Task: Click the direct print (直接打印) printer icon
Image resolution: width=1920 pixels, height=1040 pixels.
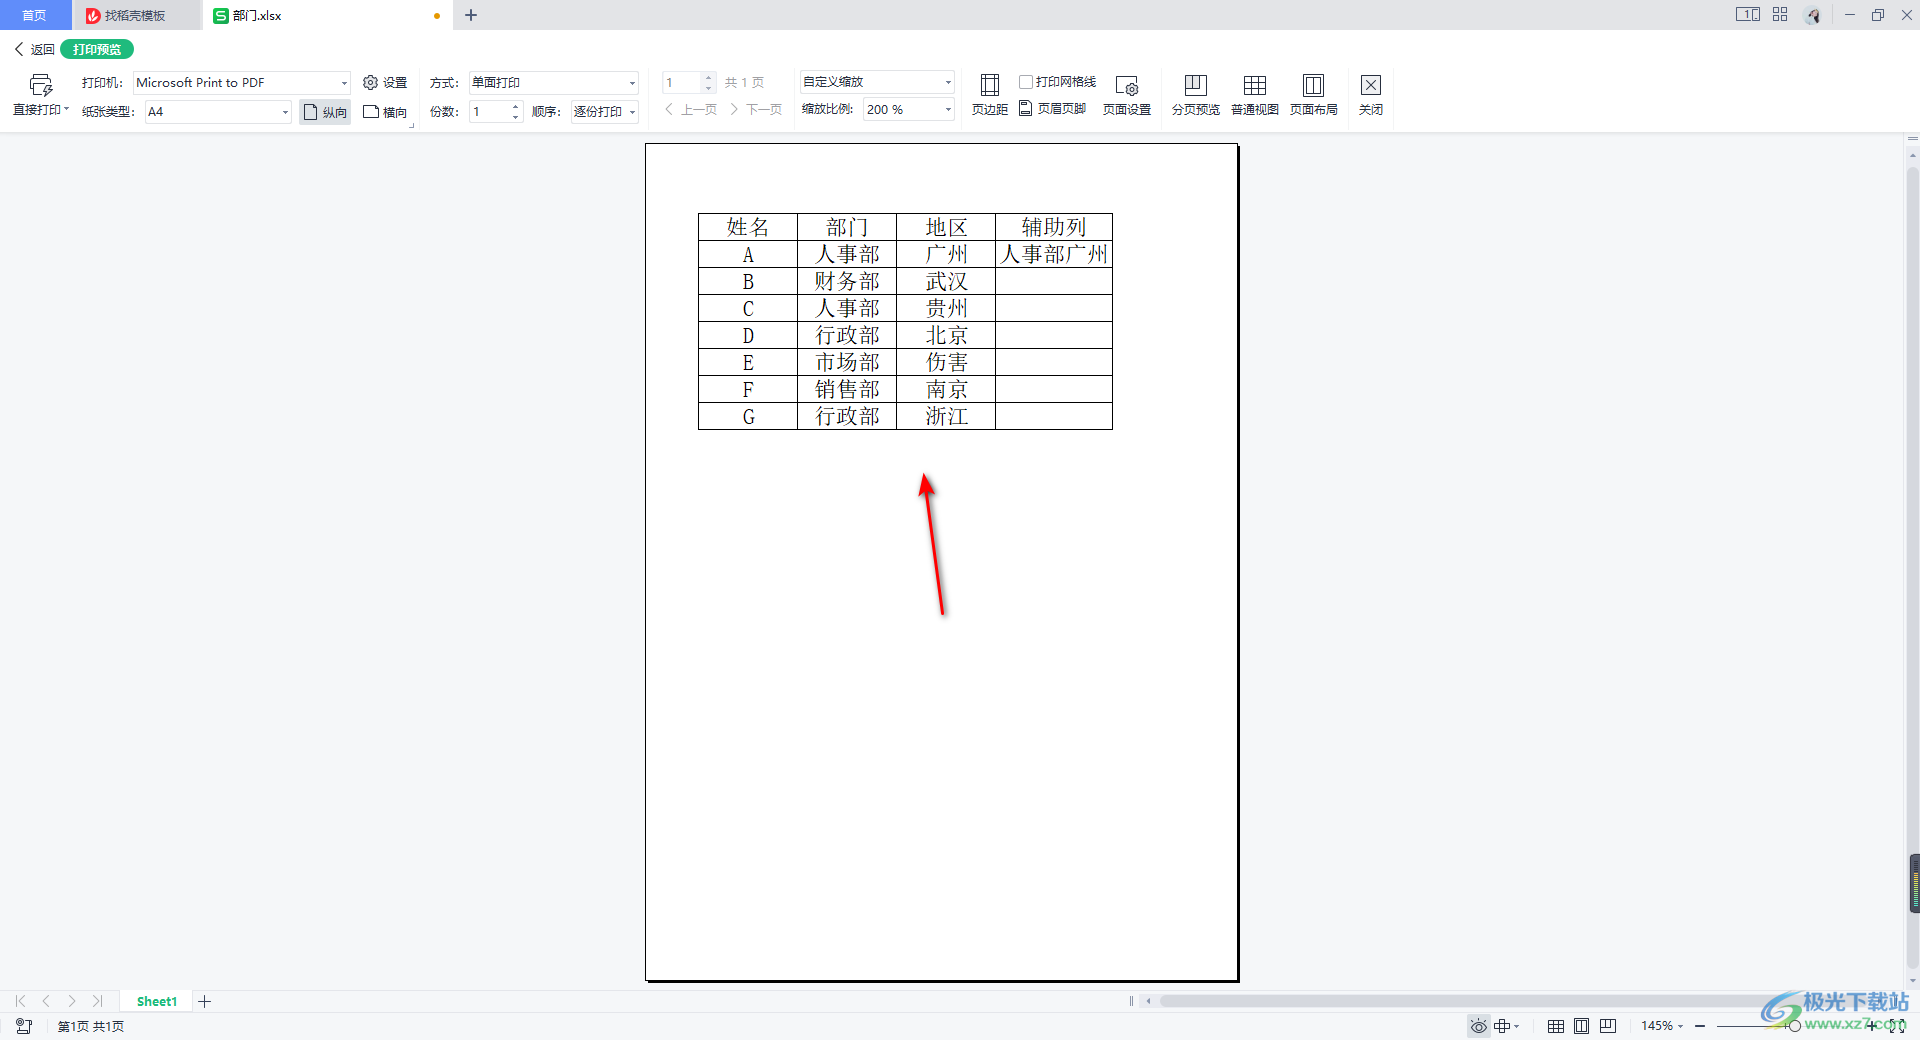Action: pos(41,86)
